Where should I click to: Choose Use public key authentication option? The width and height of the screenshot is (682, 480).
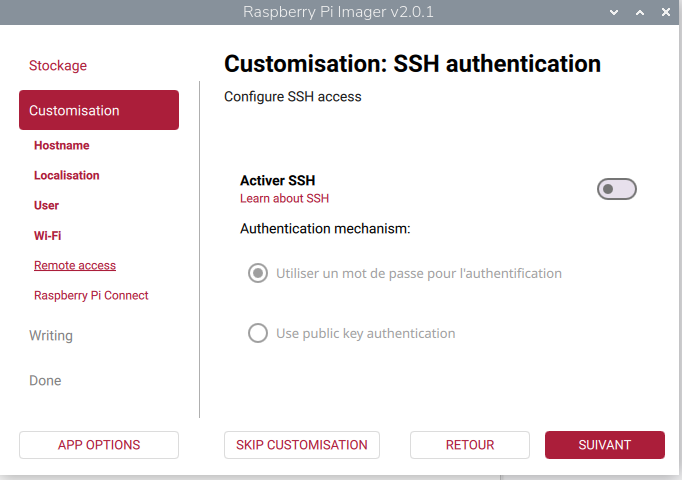pos(258,333)
